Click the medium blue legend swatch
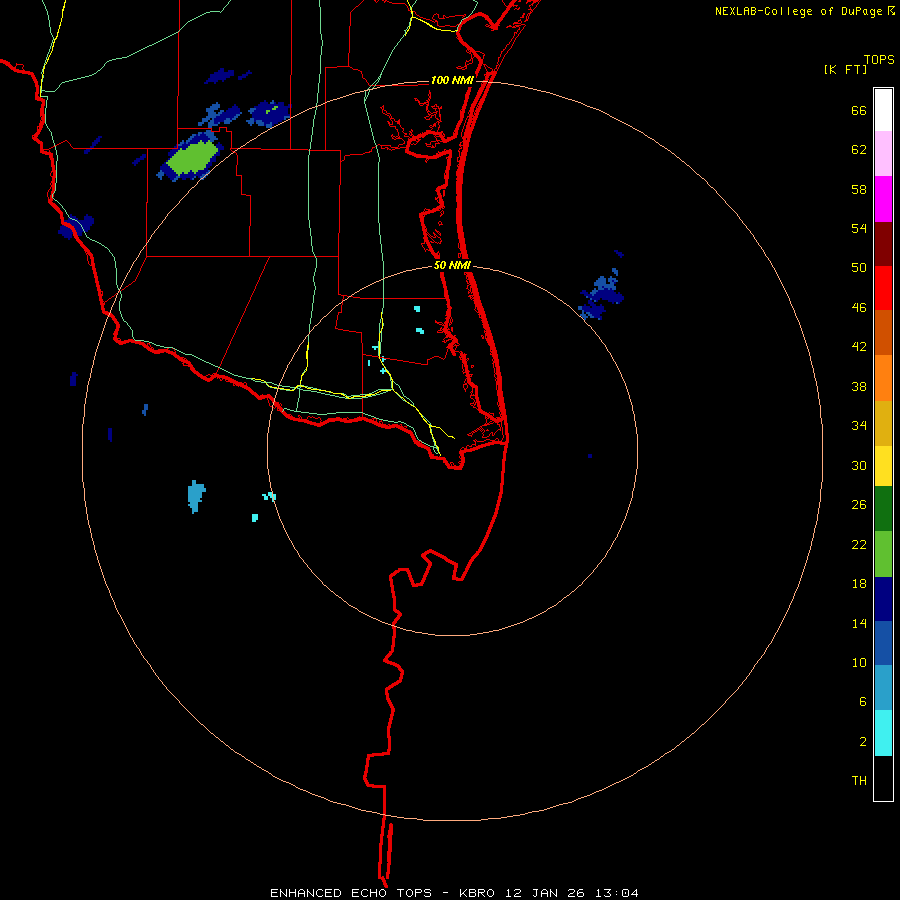 pyautogui.click(x=883, y=643)
